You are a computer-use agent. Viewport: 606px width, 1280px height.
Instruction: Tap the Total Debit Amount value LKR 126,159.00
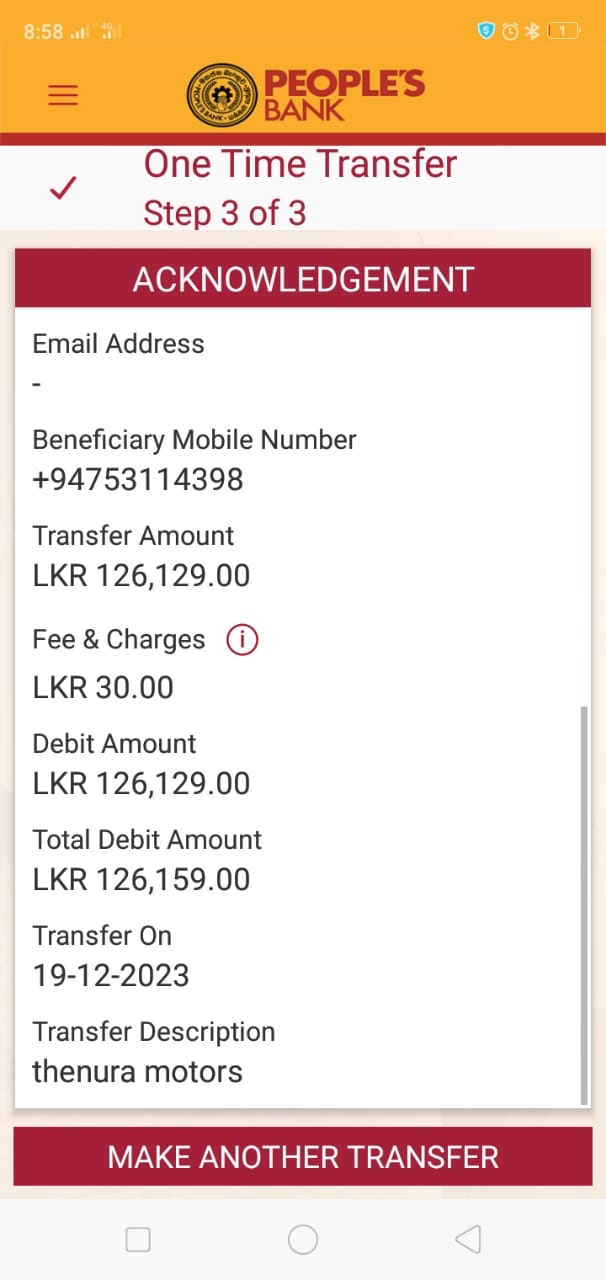(141, 880)
